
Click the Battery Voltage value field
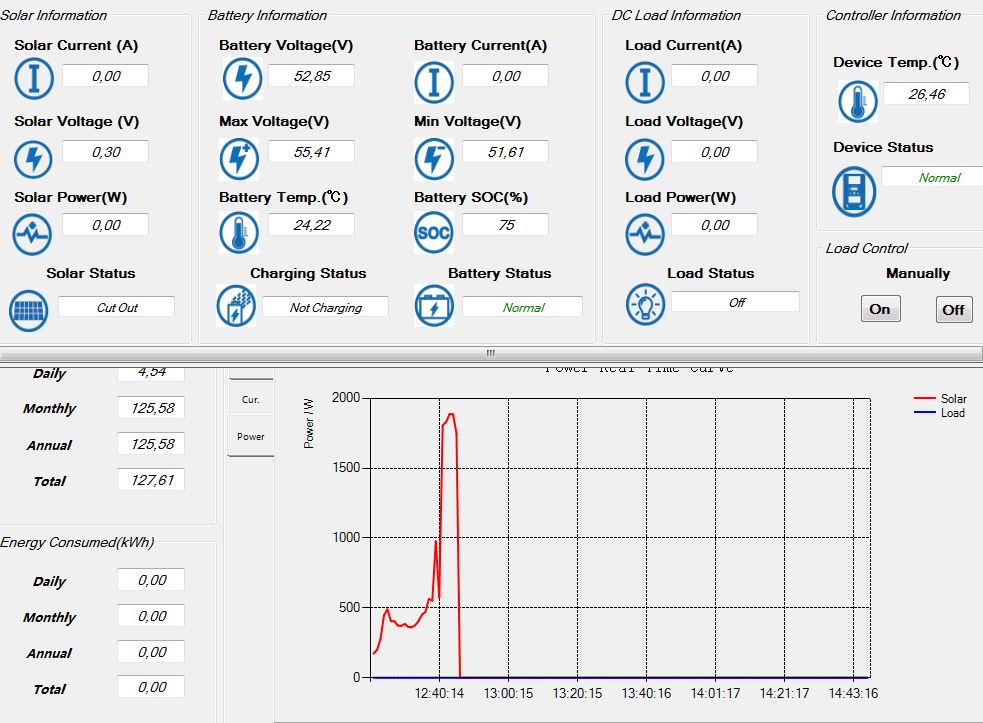pyautogui.click(x=312, y=76)
